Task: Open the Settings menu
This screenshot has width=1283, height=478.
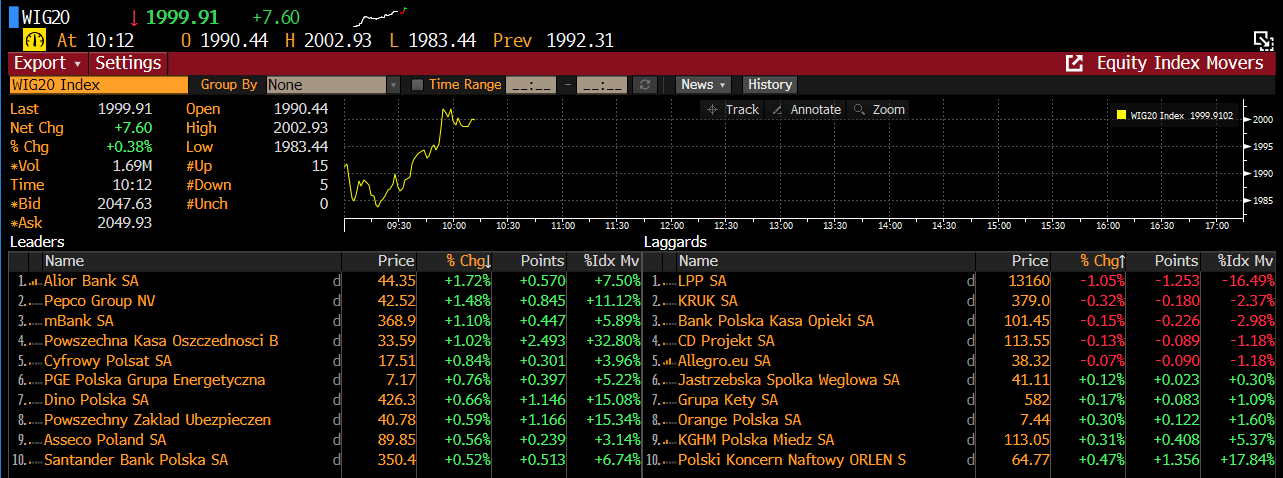Action: (x=128, y=63)
